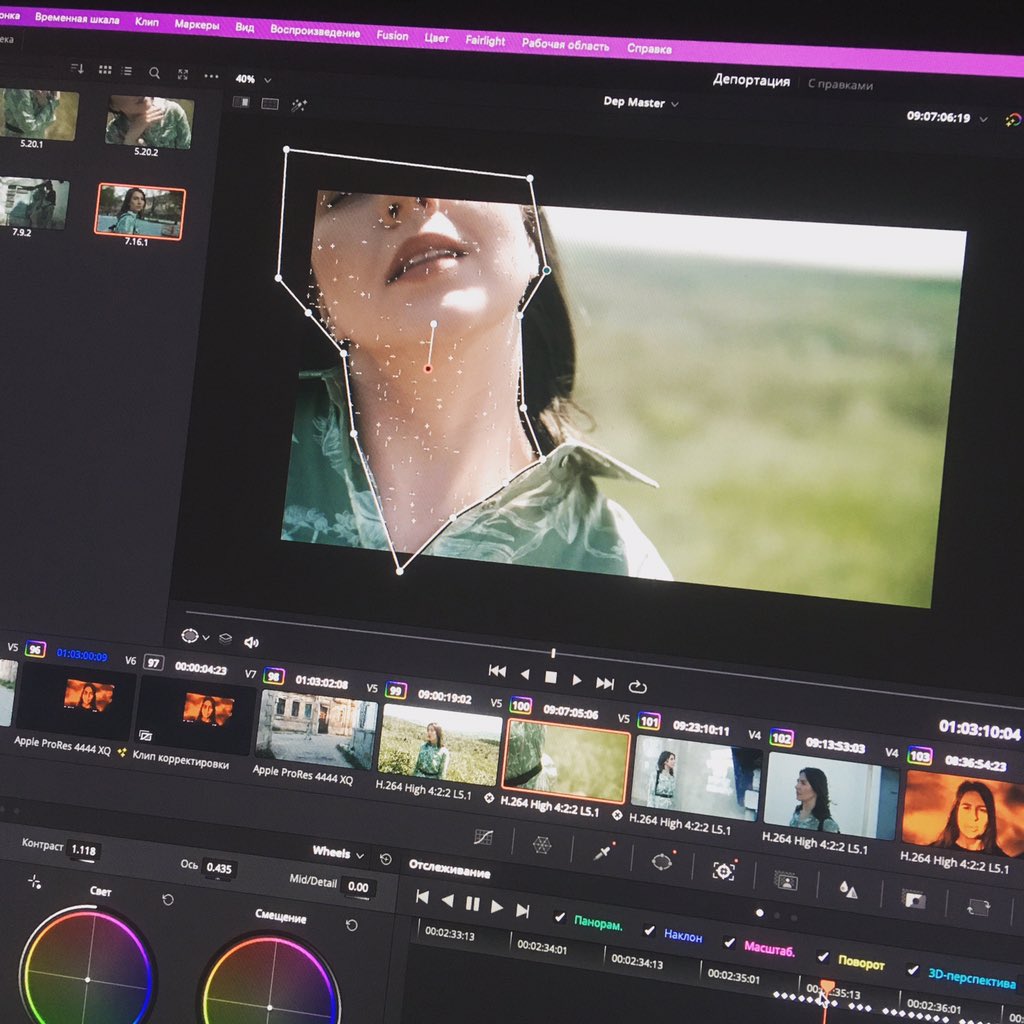
Task: Reset the Свет color wheel
Action: [168, 899]
